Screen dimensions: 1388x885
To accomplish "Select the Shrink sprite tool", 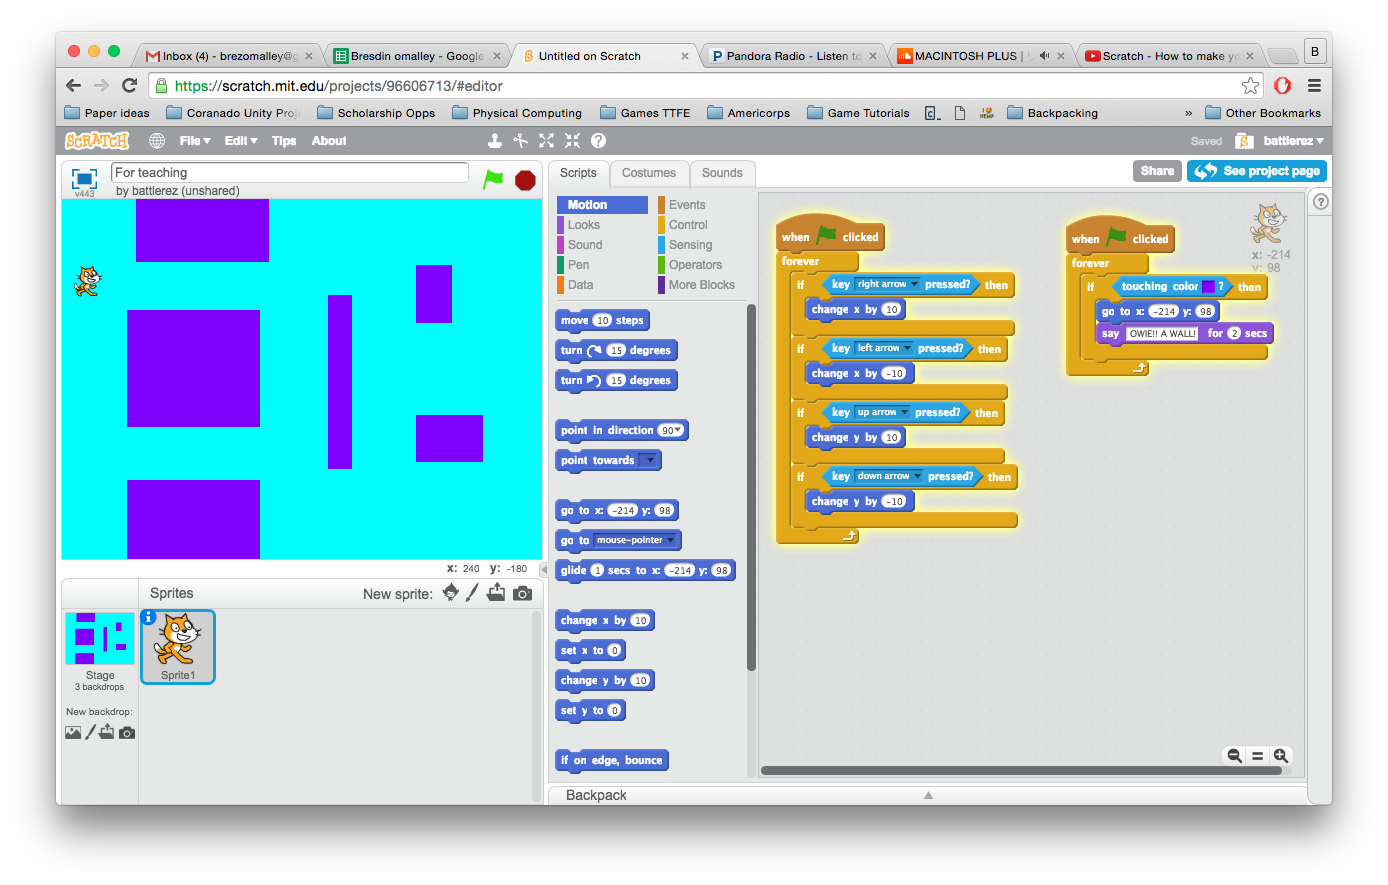I will tap(572, 141).
